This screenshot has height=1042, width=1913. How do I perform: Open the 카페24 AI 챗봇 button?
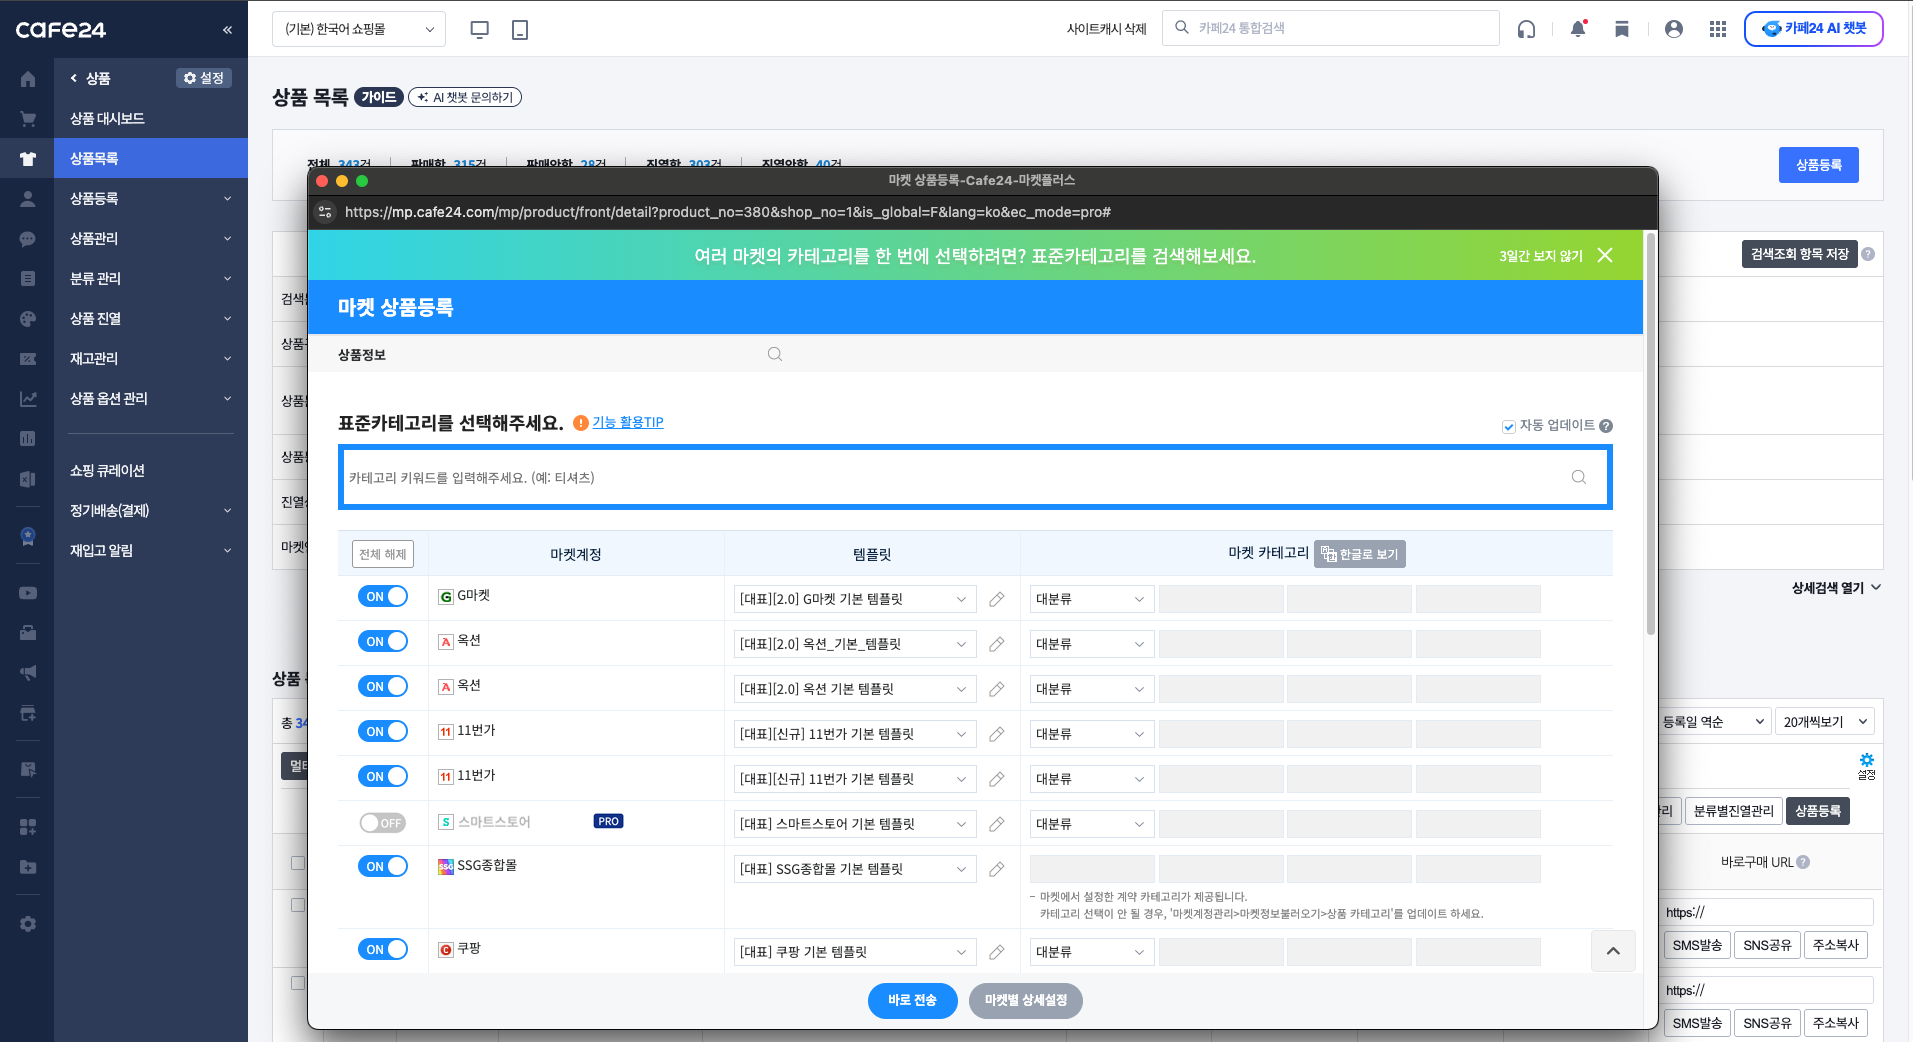(1814, 29)
